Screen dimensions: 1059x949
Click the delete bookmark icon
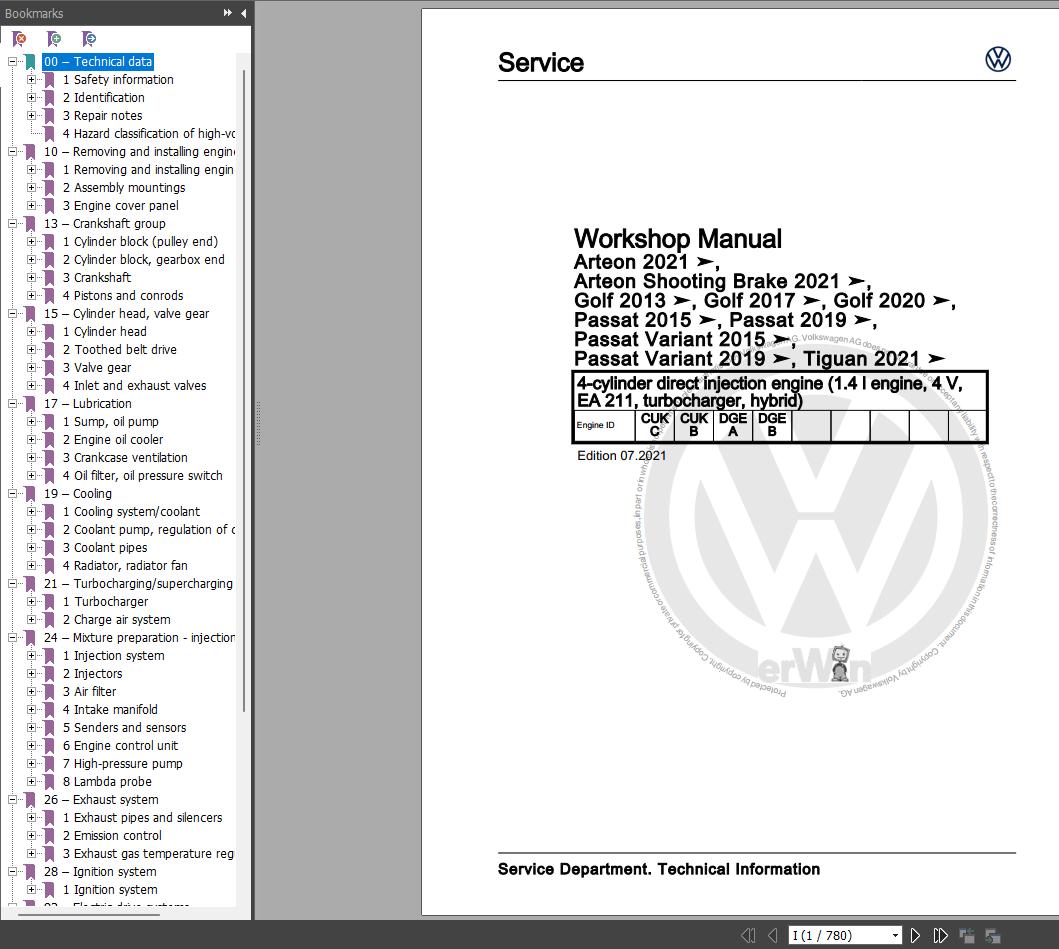pos(20,39)
